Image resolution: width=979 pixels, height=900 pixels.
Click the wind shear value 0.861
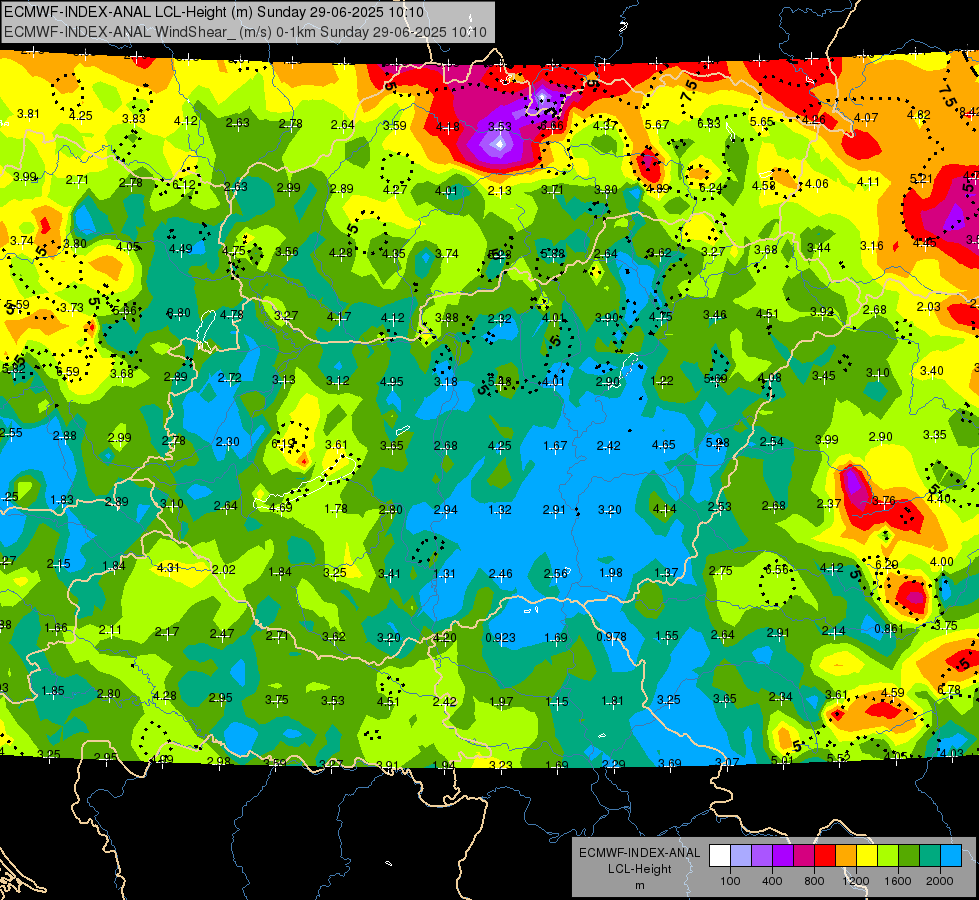pos(889,628)
